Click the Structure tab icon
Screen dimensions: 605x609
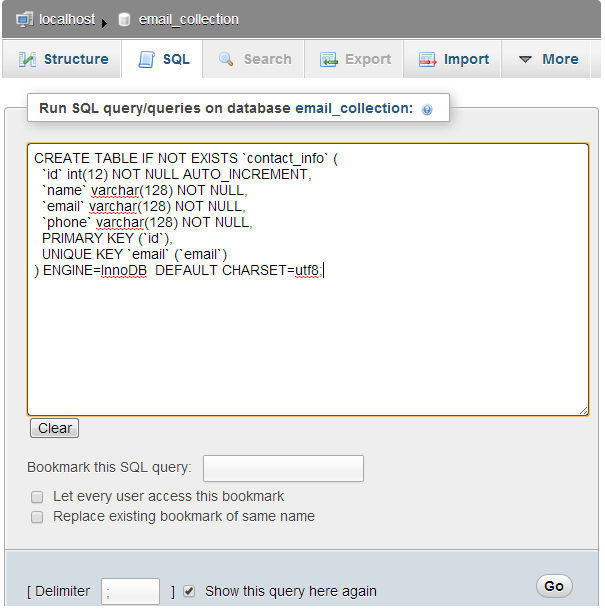27,60
